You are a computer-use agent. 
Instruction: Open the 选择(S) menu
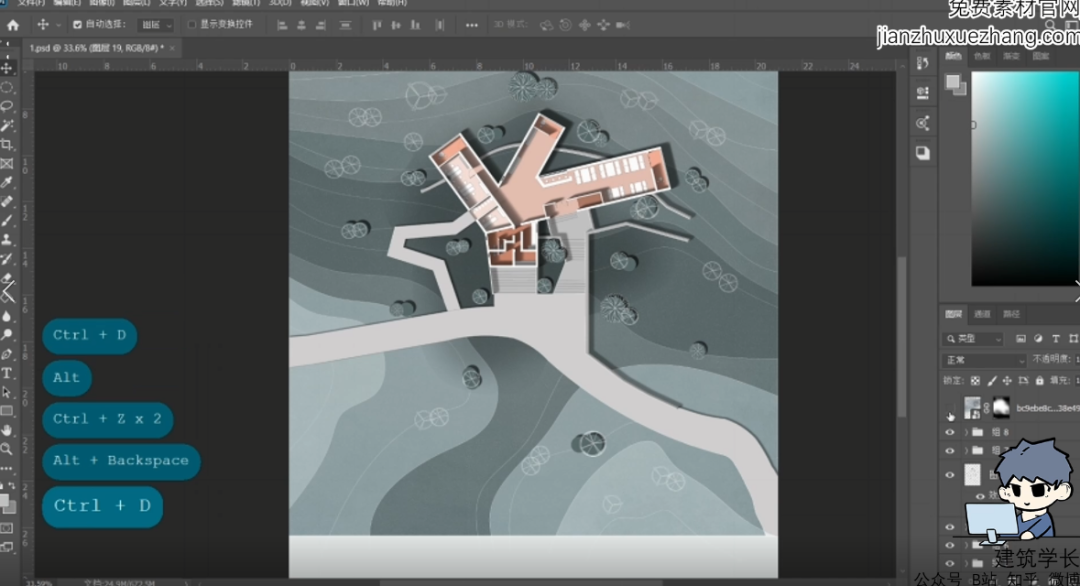pyautogui.click(x=209, y=3)
